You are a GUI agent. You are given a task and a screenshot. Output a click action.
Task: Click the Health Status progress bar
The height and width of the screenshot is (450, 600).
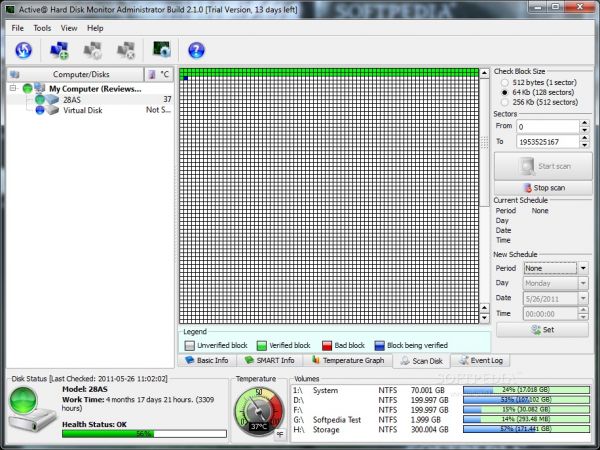144,434
